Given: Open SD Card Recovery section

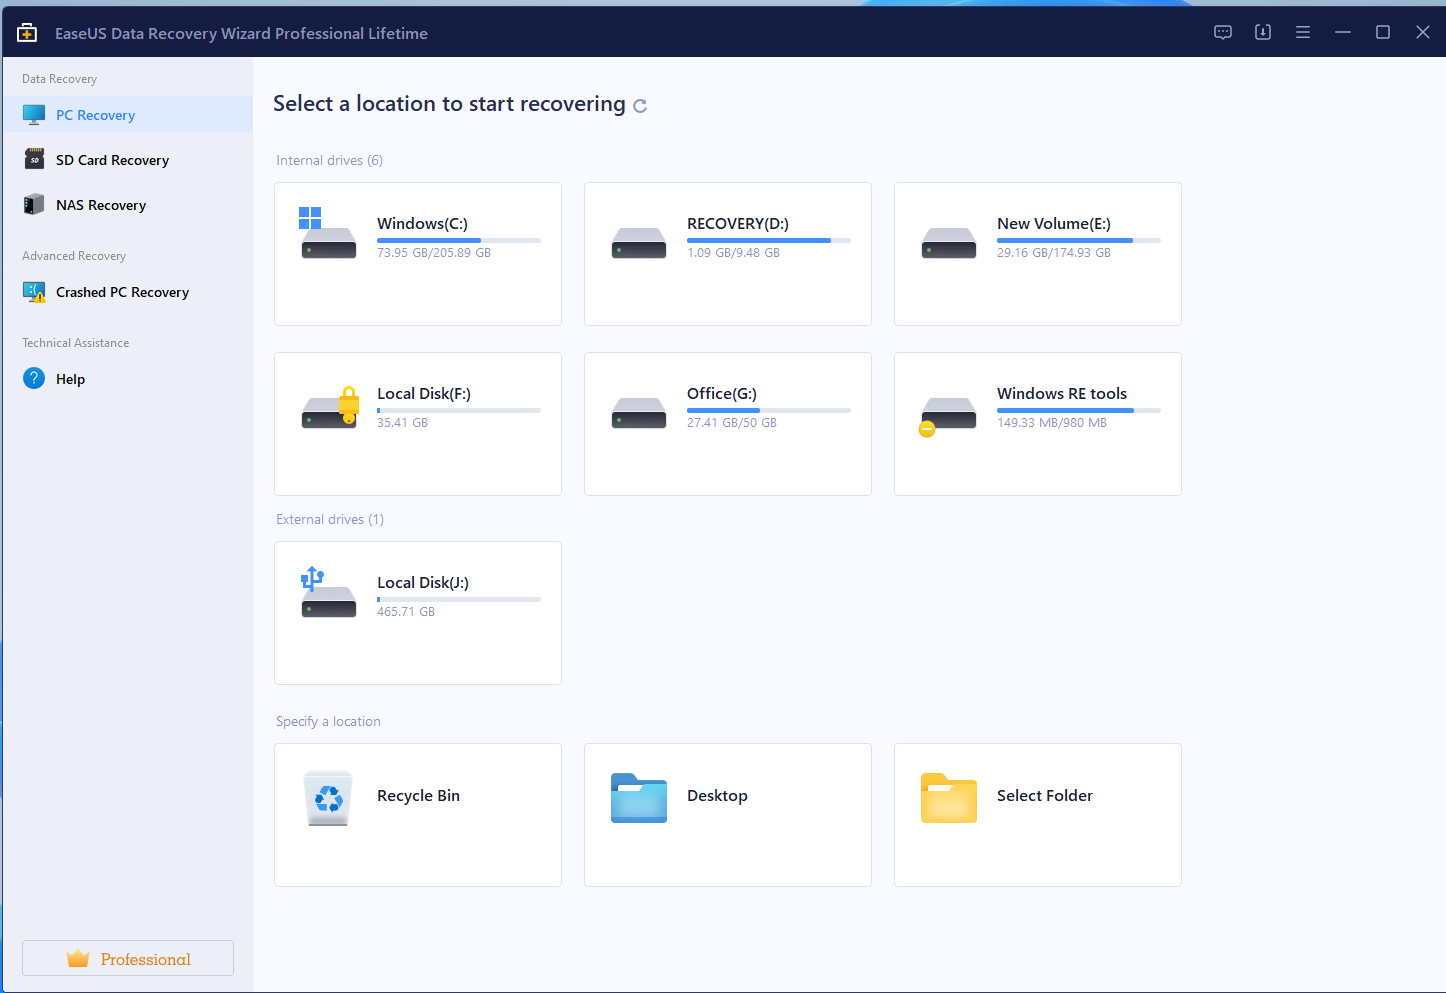Looking at the screenshot, I should coord(112,160).
